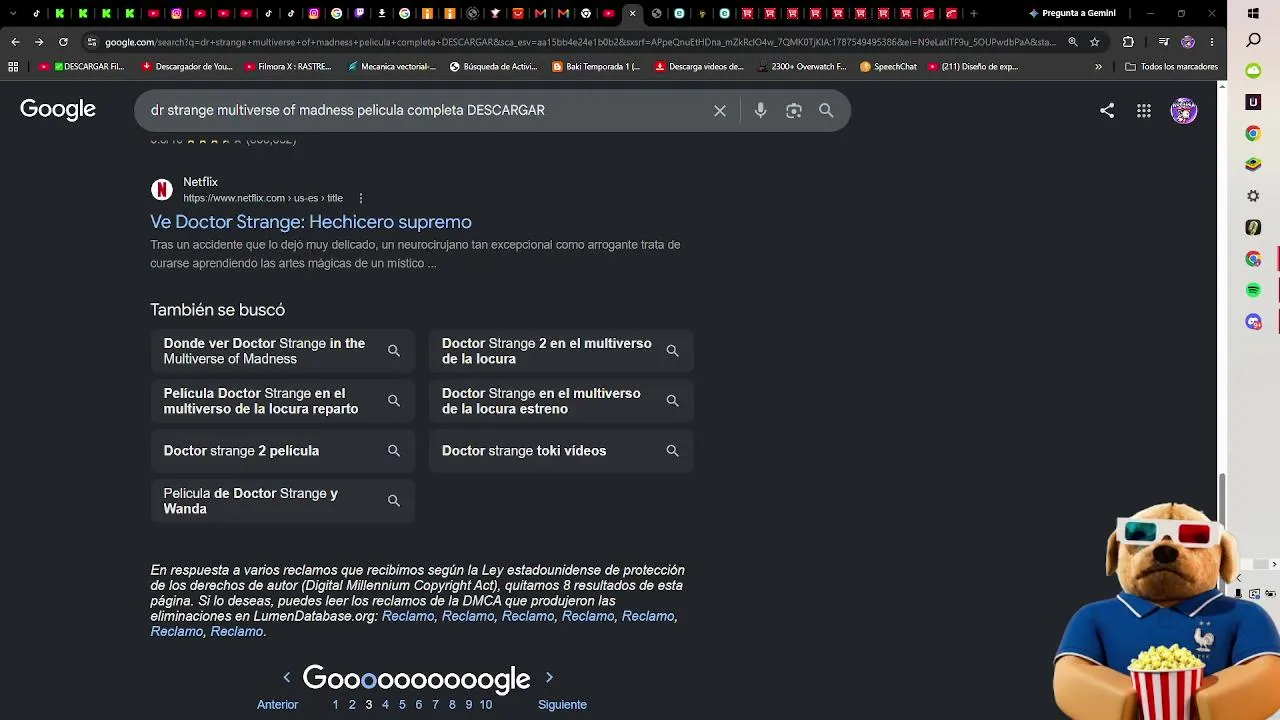Open the Google account avatar menu
Viewport: 1280px width, 720px height.
click(x=1184, y=111)
